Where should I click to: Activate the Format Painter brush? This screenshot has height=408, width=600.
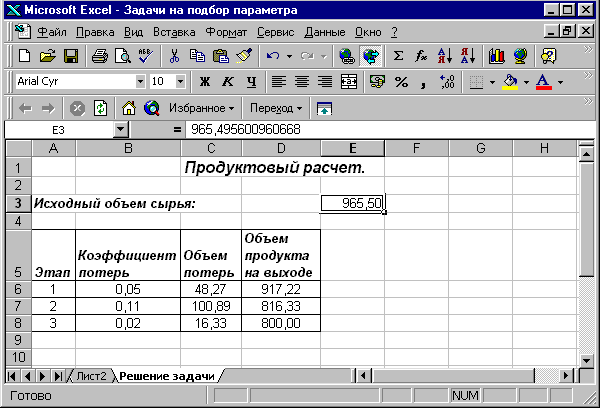point(244,56)
